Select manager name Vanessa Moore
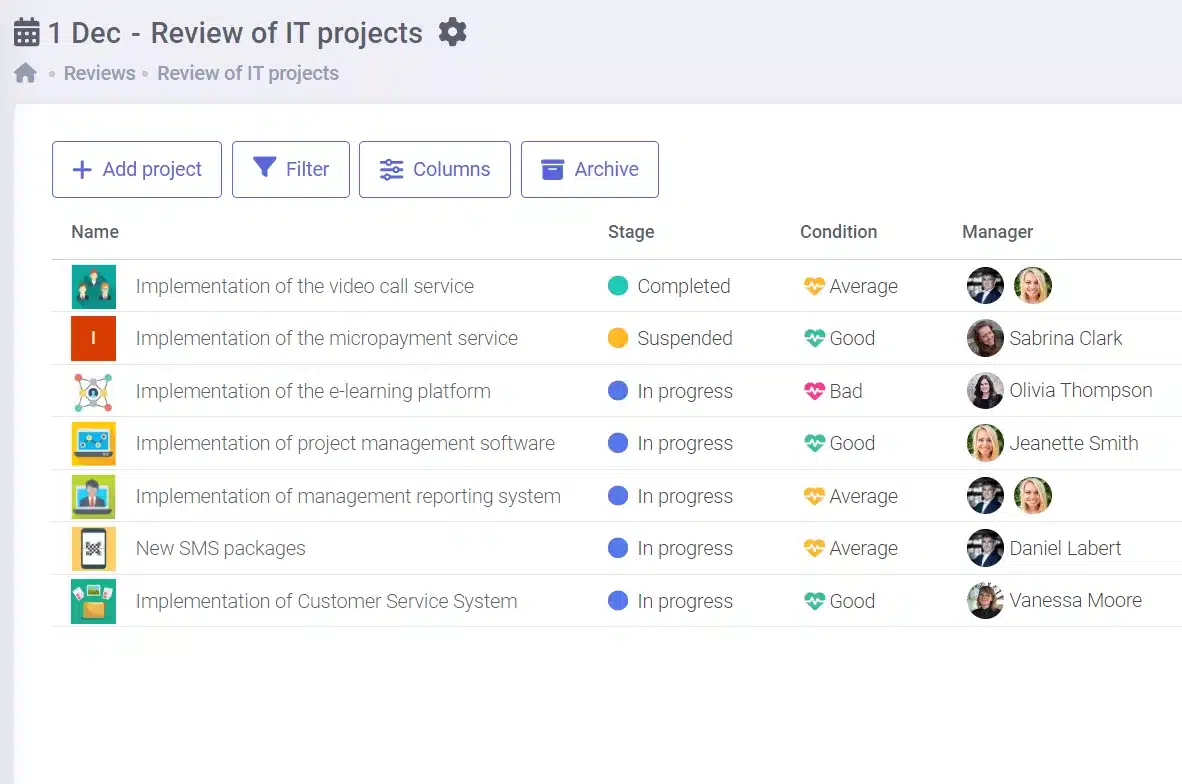The image size is (1182, 784). point(1076,600)
